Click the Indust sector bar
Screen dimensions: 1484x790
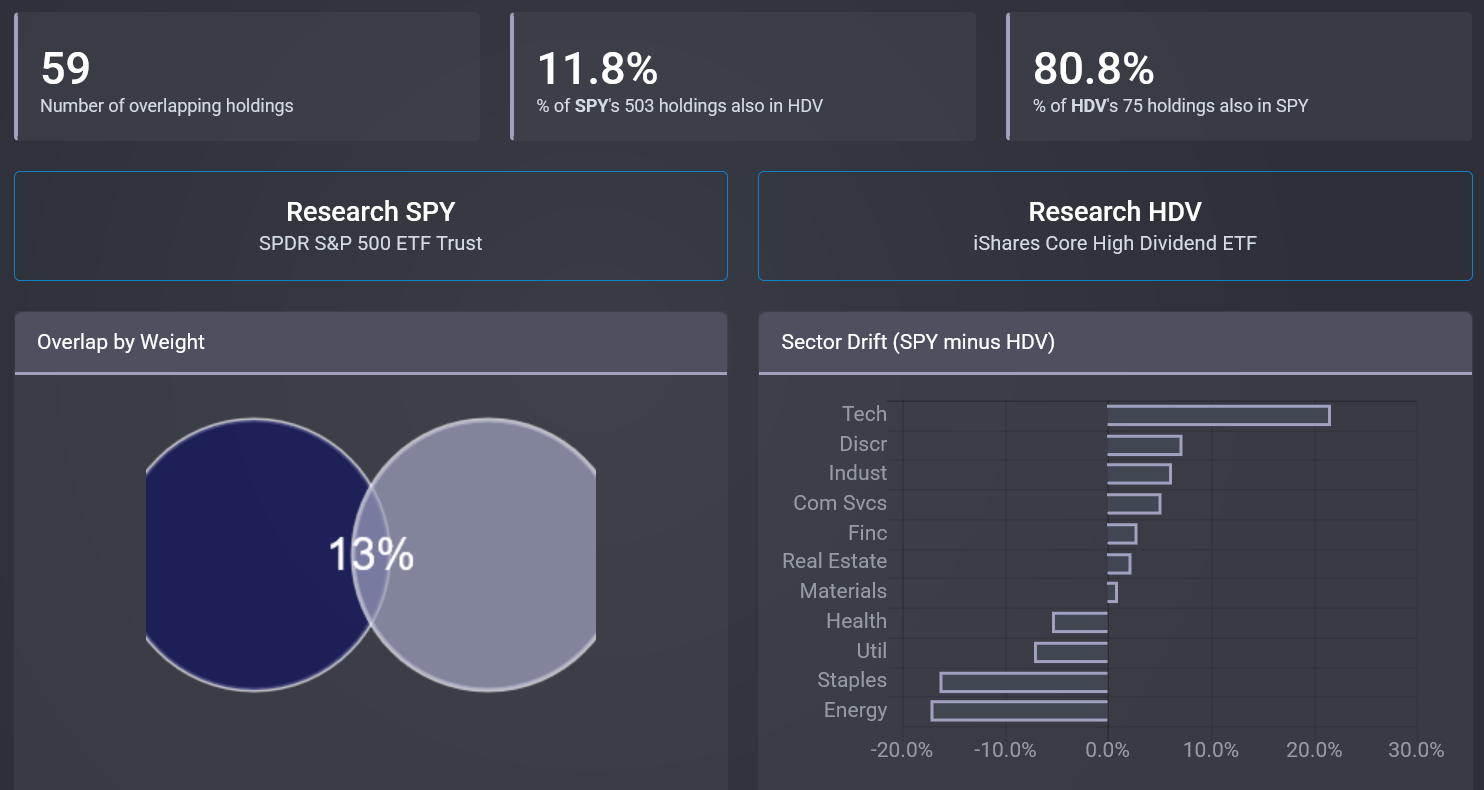click(1139, 474)
